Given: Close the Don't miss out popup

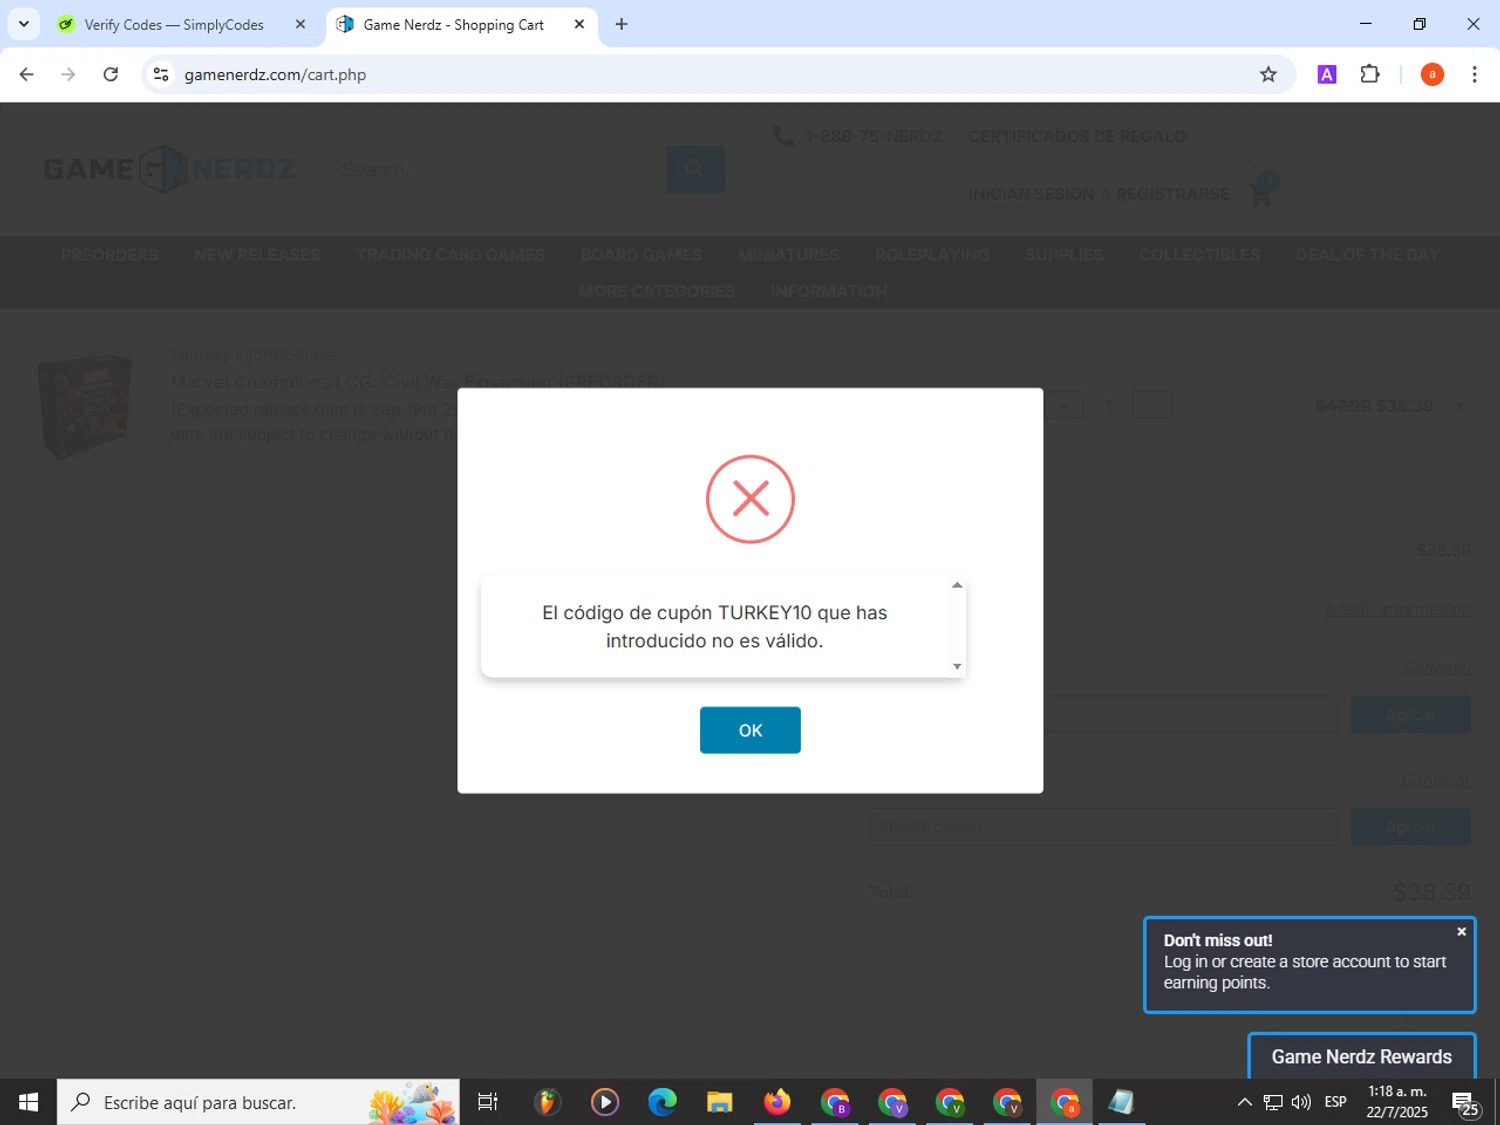Looking at the screenshot, I should (x=1461, y=931).
